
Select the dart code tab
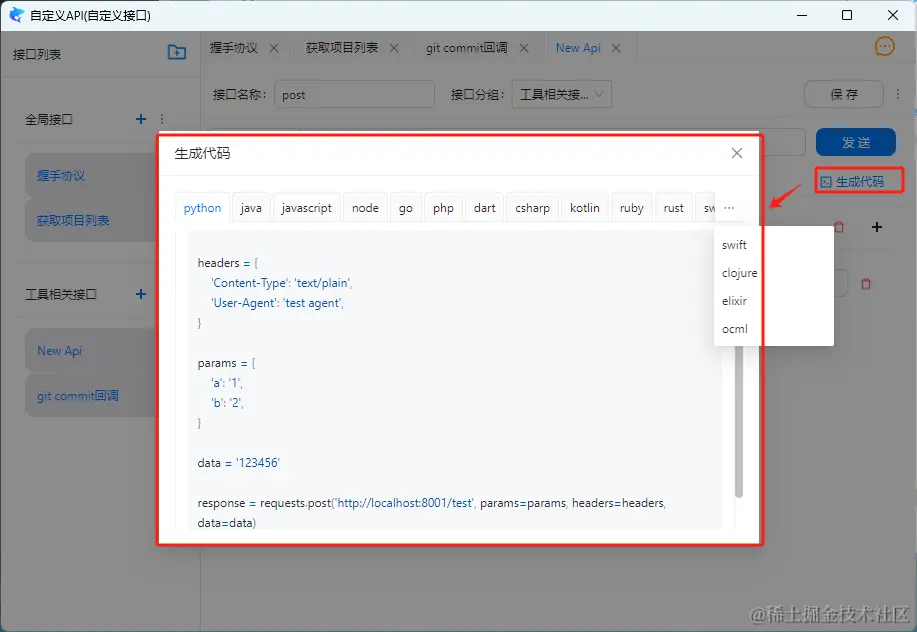click(485, 208)
